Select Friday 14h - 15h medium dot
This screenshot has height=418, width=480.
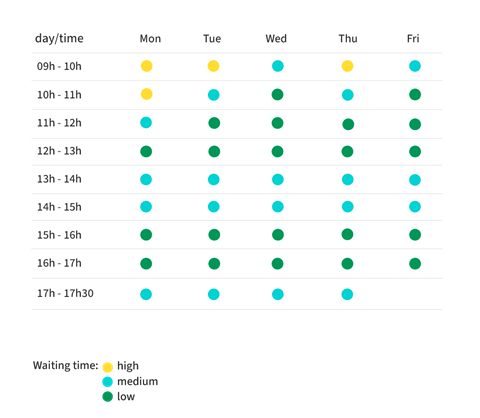click(415, 207)
